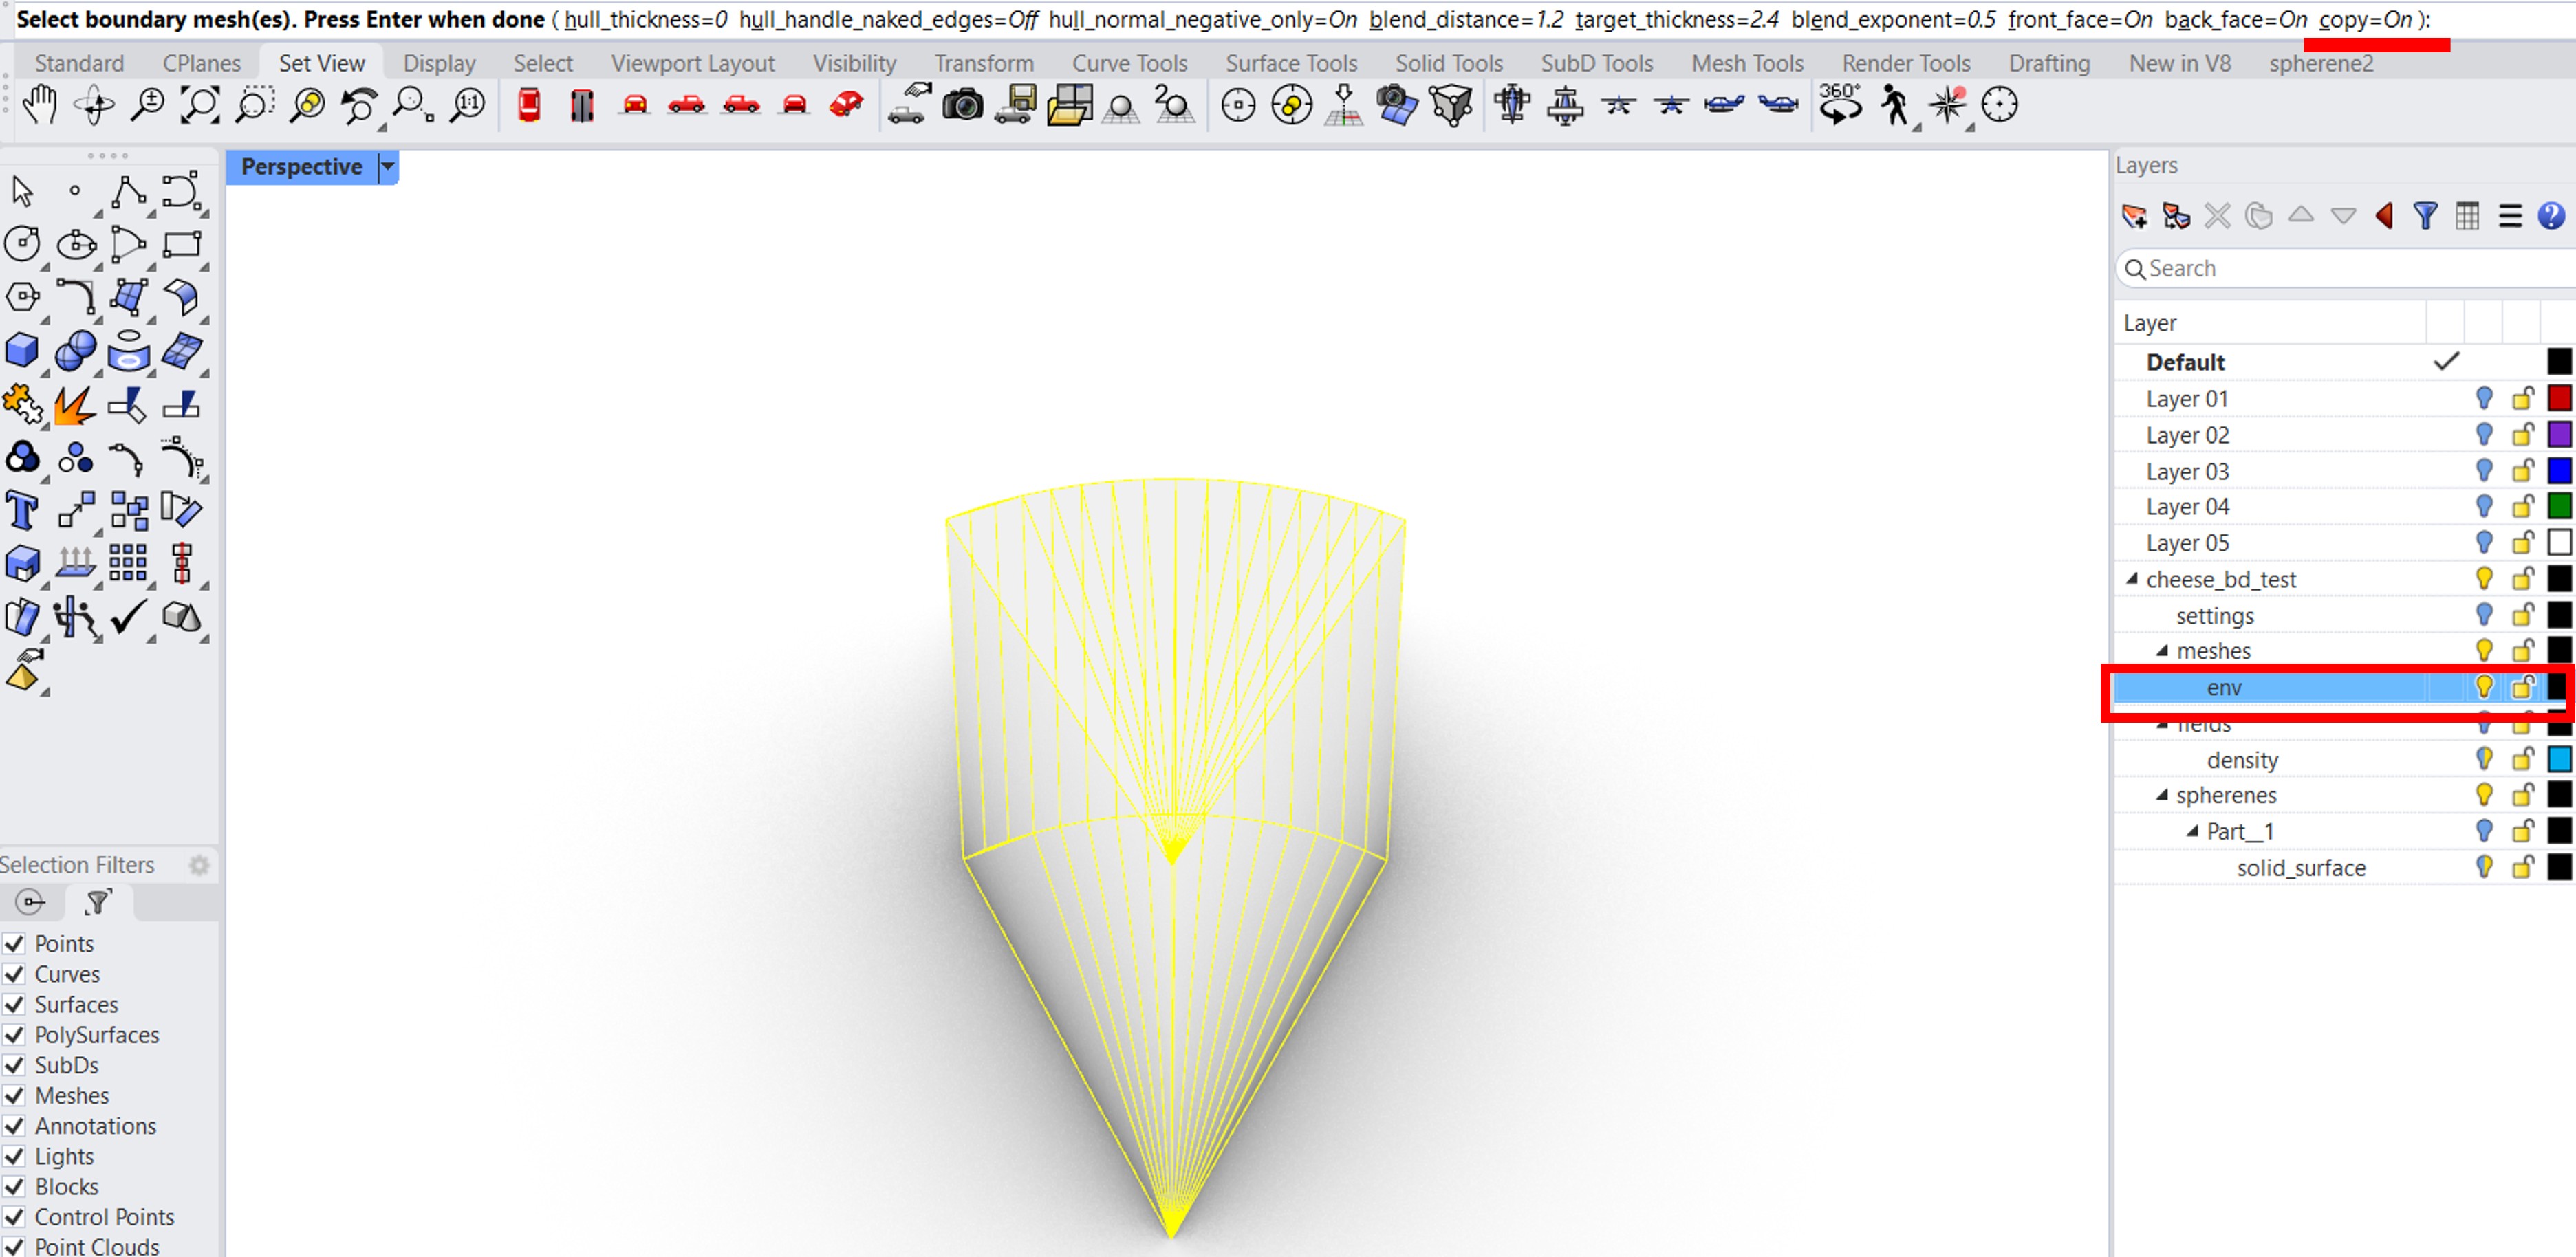Click the 360 degree turntable icon
Viewport: 2576px width, 1257px height.
coord(1840,105)
